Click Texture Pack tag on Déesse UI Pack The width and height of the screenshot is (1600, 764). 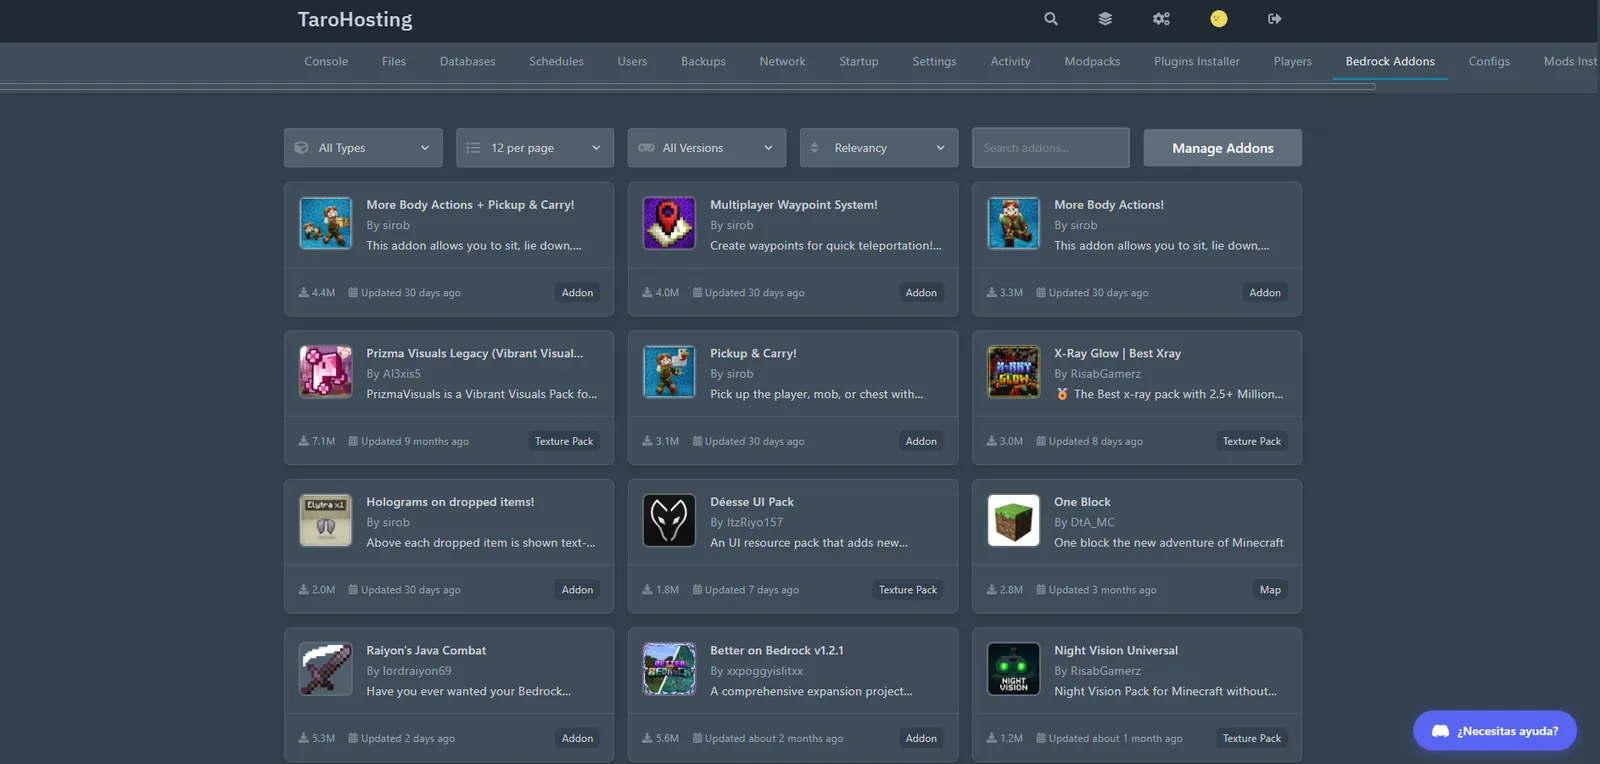(x=908, y=590)
